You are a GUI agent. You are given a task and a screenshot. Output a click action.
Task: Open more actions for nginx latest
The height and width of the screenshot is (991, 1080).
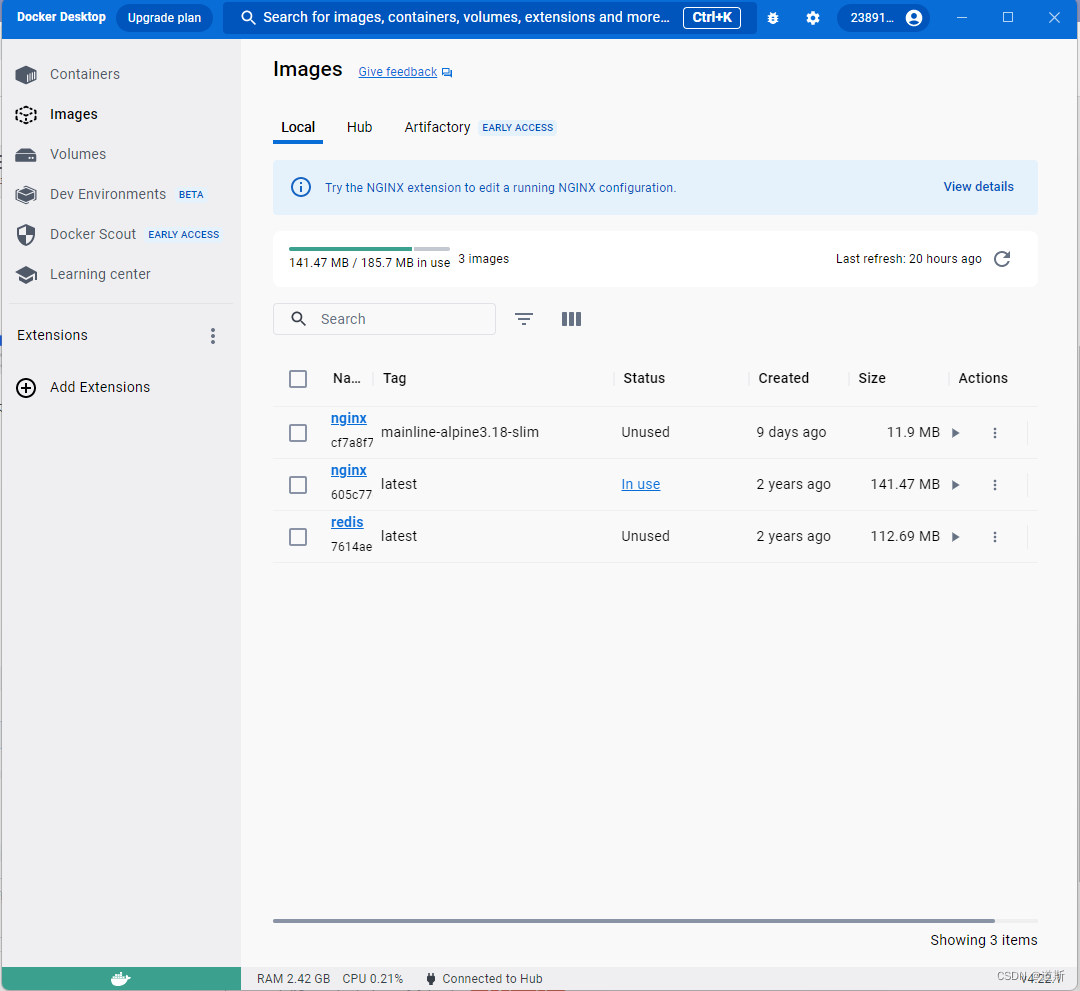tap(995, 485)
